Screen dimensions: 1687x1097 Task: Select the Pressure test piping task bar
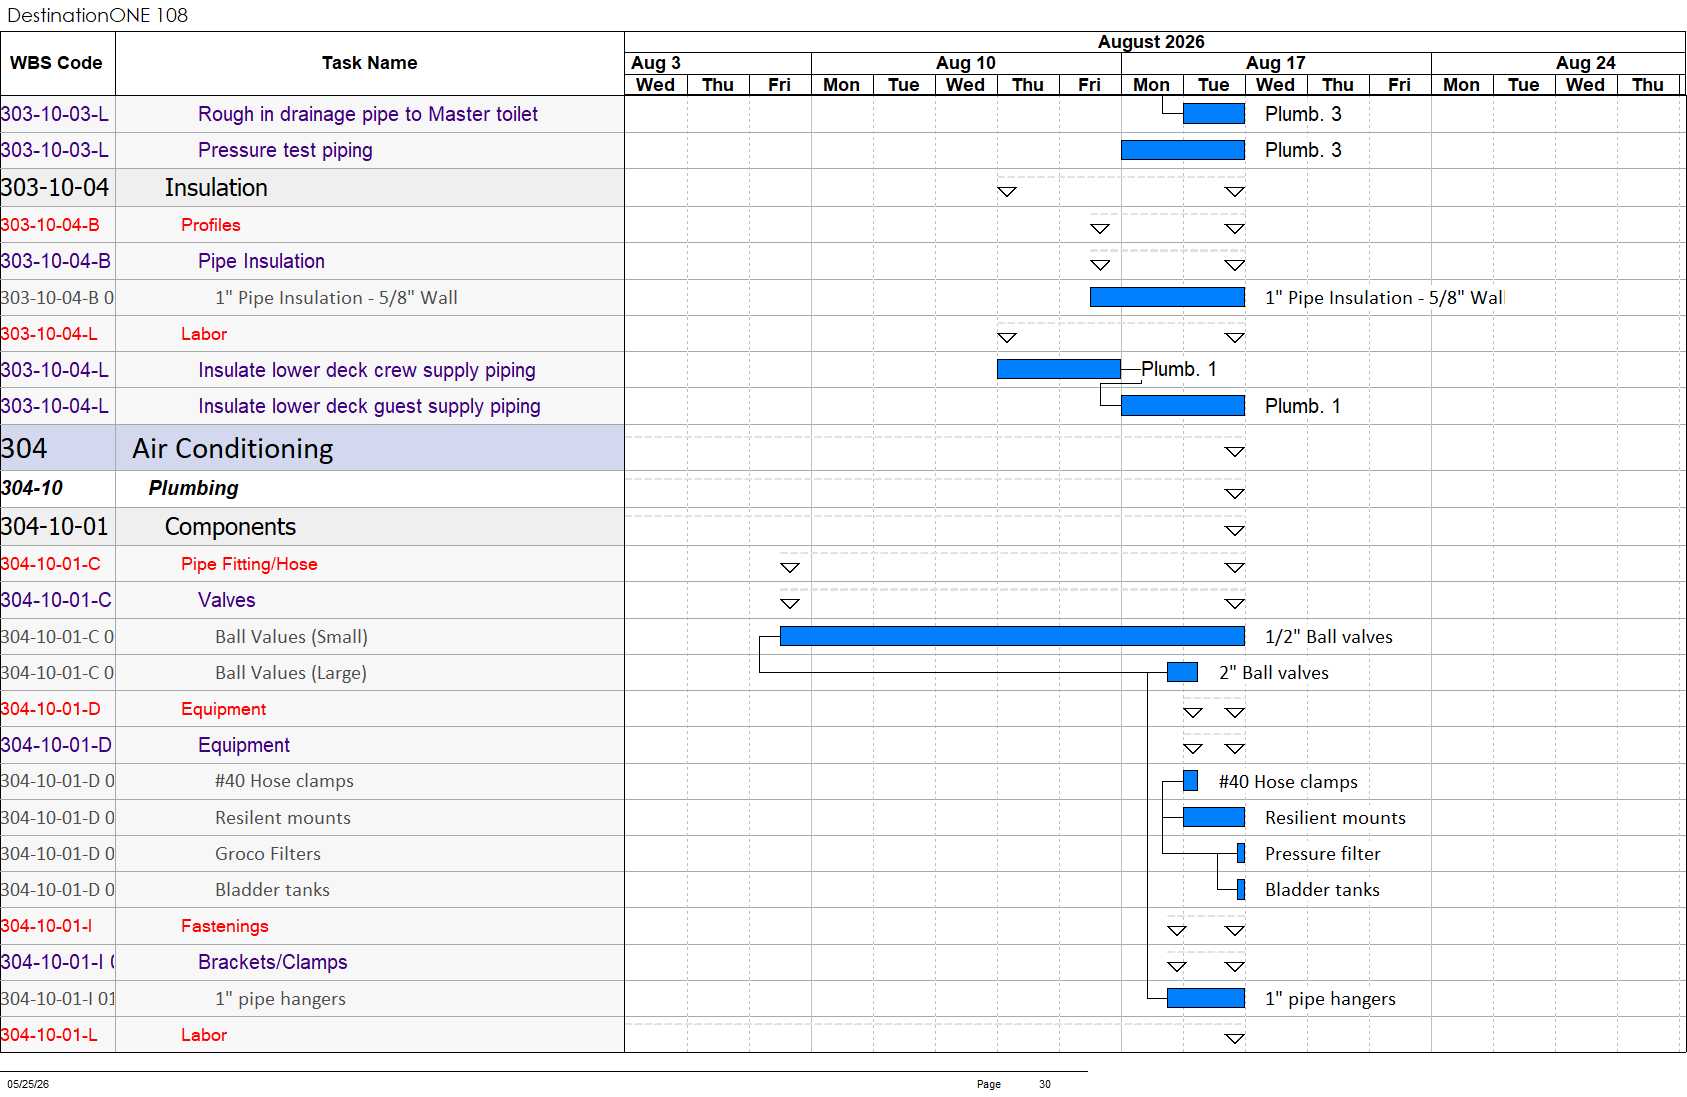click(x=1183, y=150)
